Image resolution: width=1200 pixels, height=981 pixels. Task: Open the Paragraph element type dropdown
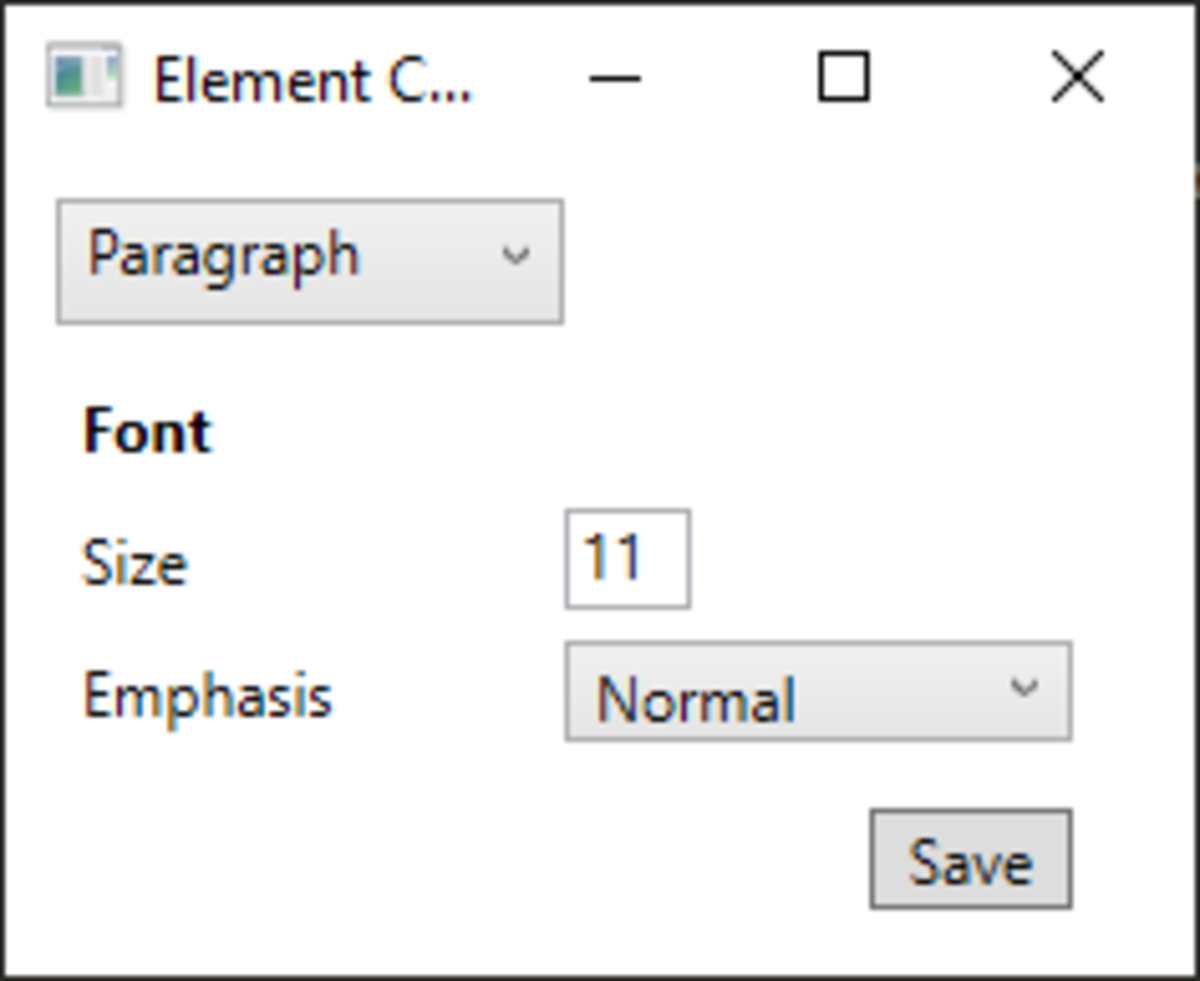(x=310, y=261)
